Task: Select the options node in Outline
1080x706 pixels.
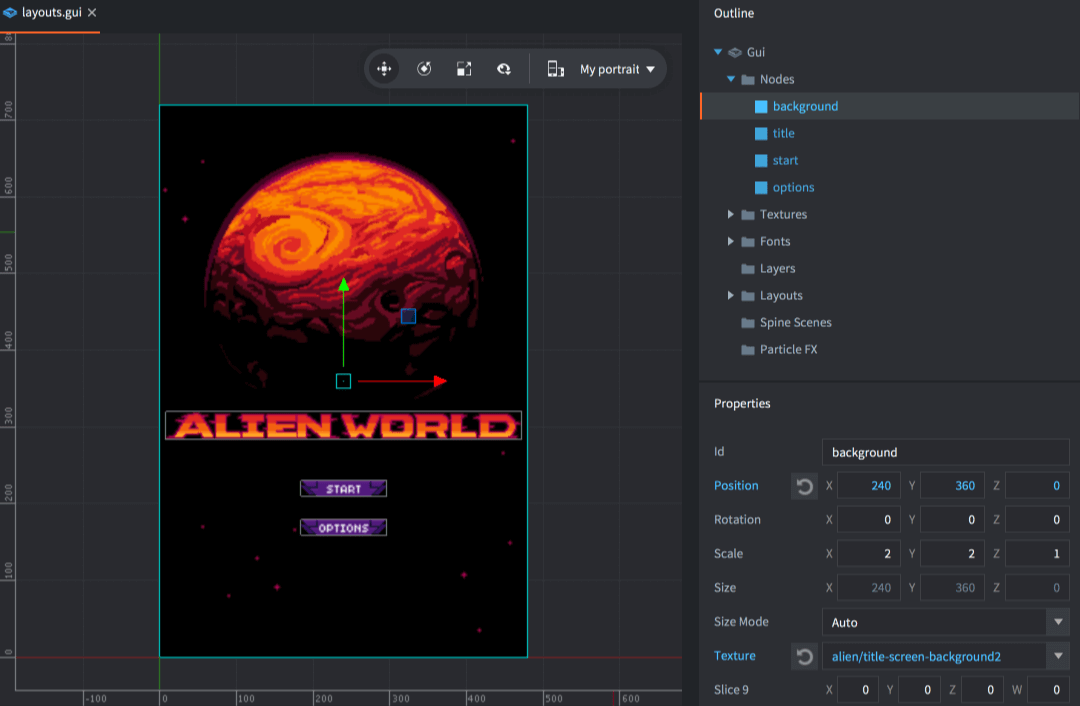Action: [793, 187]
